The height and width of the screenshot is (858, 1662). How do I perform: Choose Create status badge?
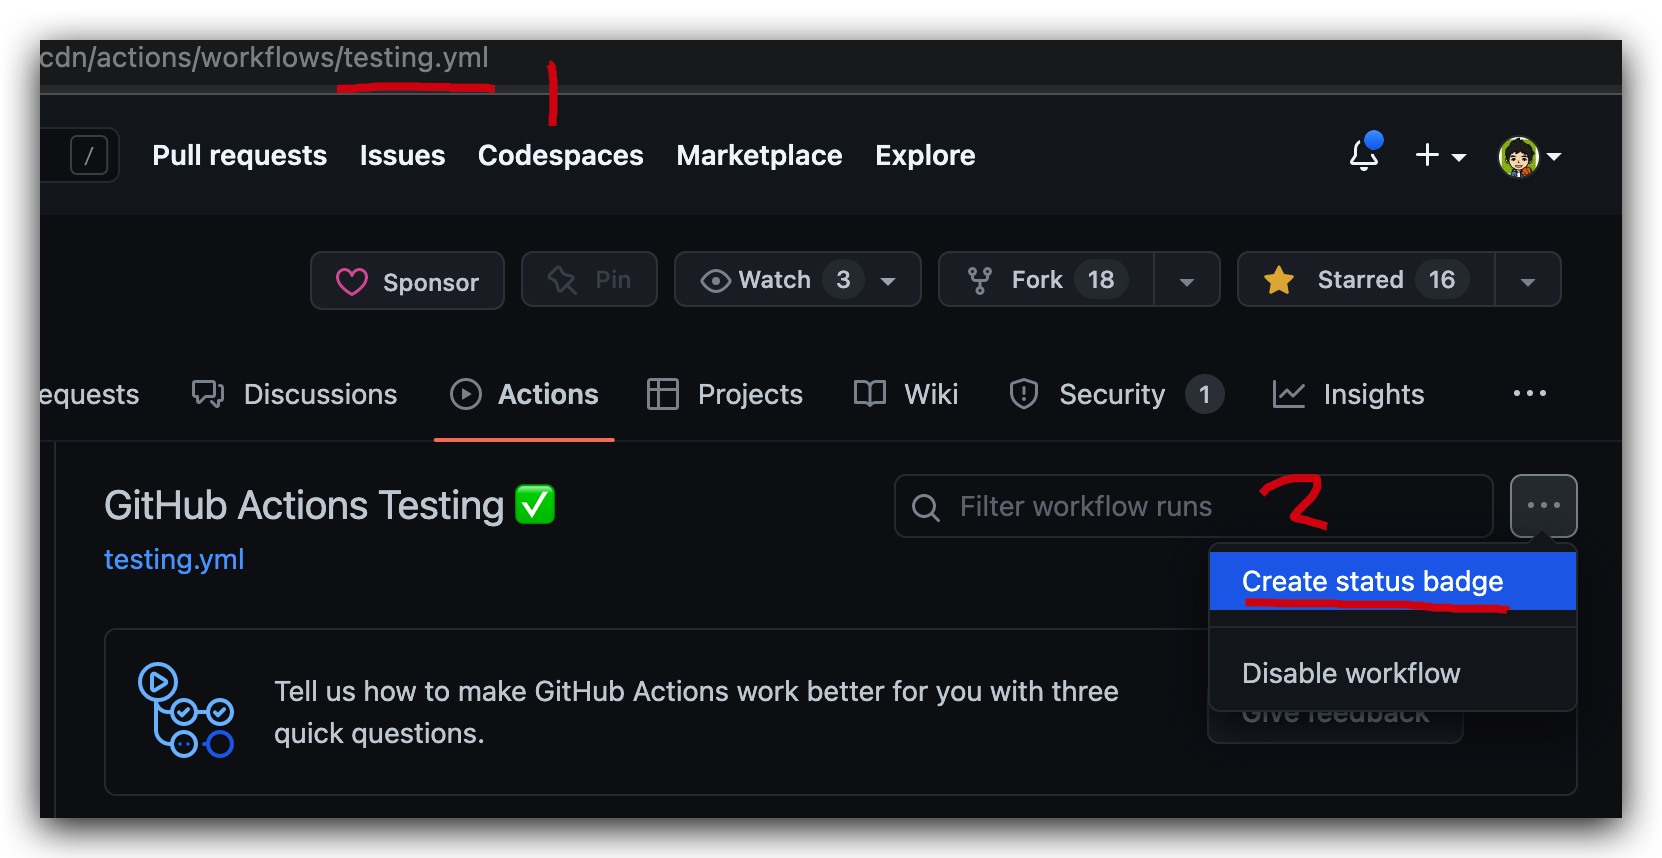(1392, 582)
